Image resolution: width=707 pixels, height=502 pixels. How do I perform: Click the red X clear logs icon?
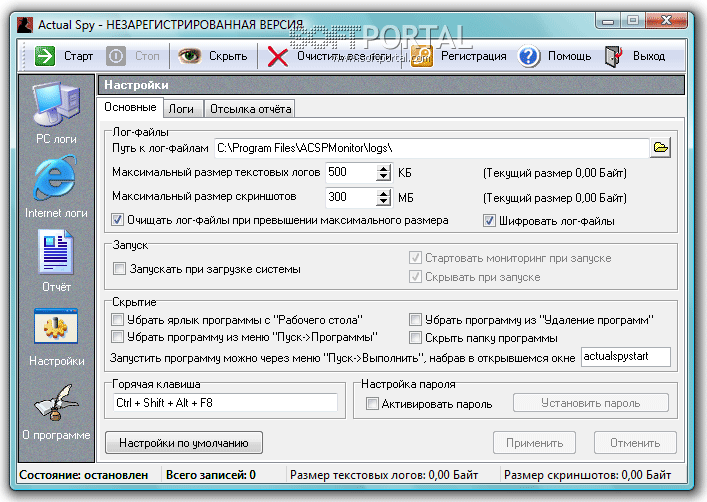[277, 57]
